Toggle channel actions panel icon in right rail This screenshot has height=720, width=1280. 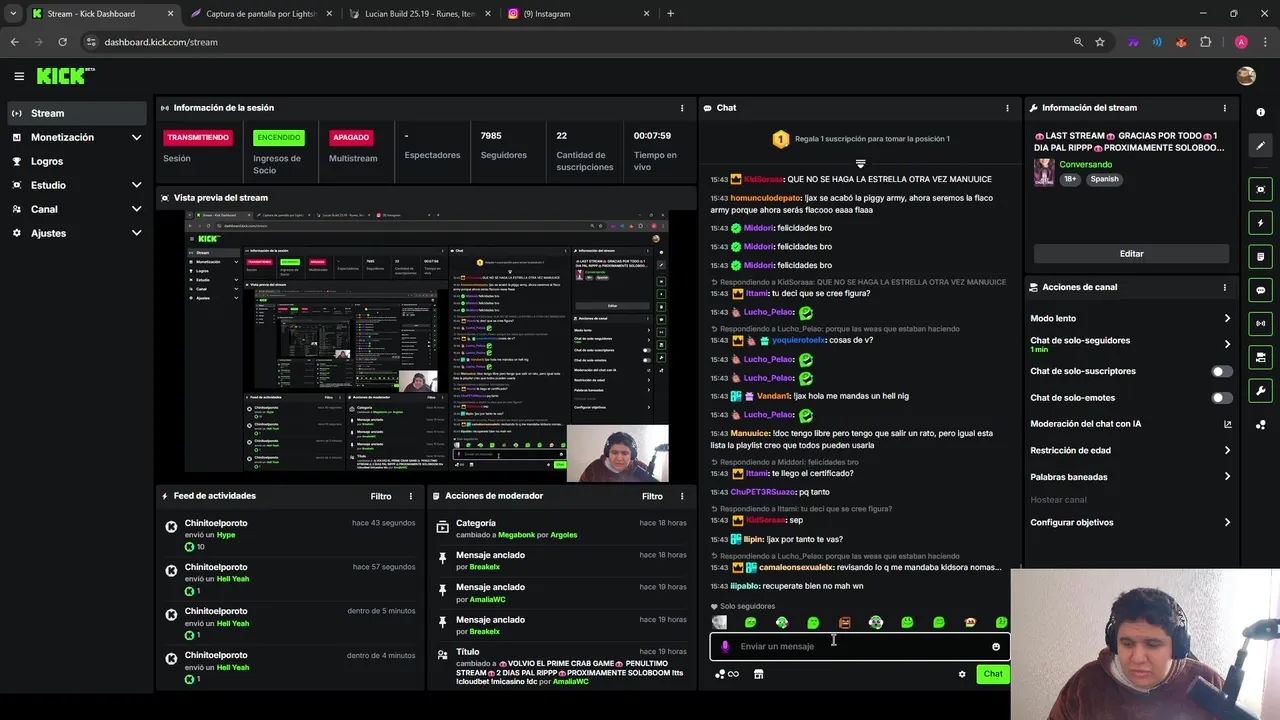[1260, 357]
